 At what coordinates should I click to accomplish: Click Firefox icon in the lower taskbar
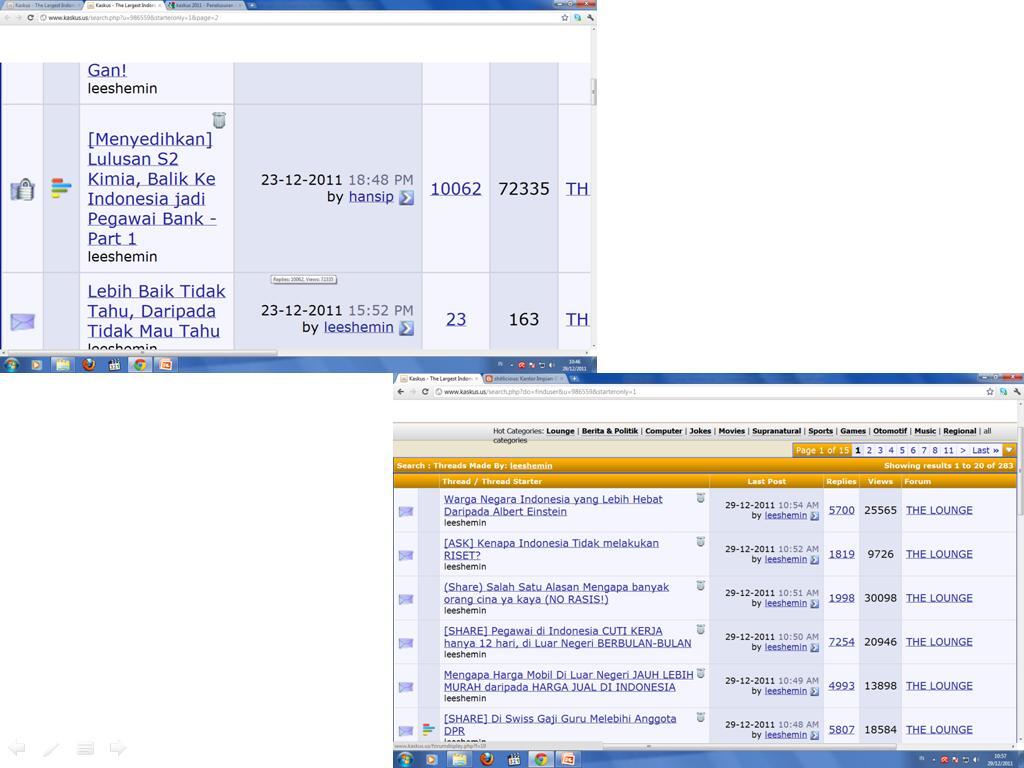(487, 759)
